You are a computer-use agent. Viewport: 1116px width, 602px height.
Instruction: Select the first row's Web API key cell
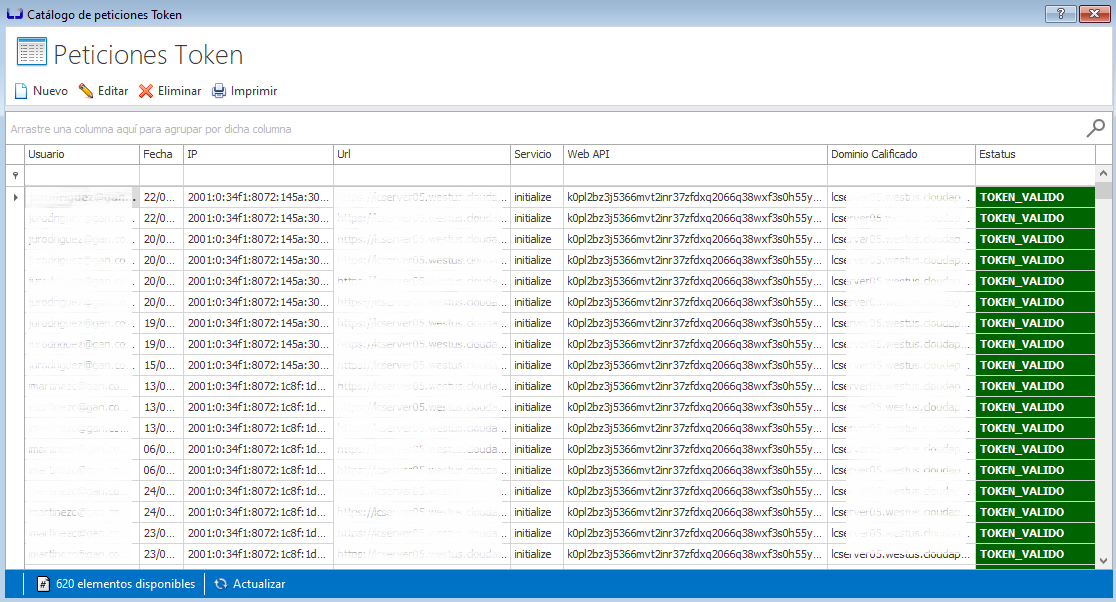695,197
